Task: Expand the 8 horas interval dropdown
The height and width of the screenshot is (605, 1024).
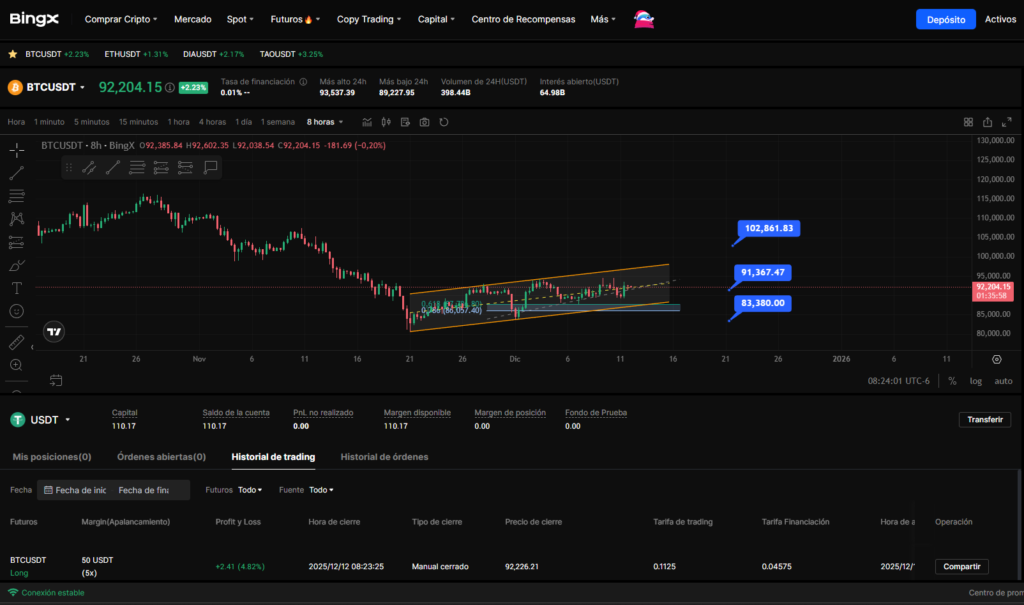Action: pos(325,122)
